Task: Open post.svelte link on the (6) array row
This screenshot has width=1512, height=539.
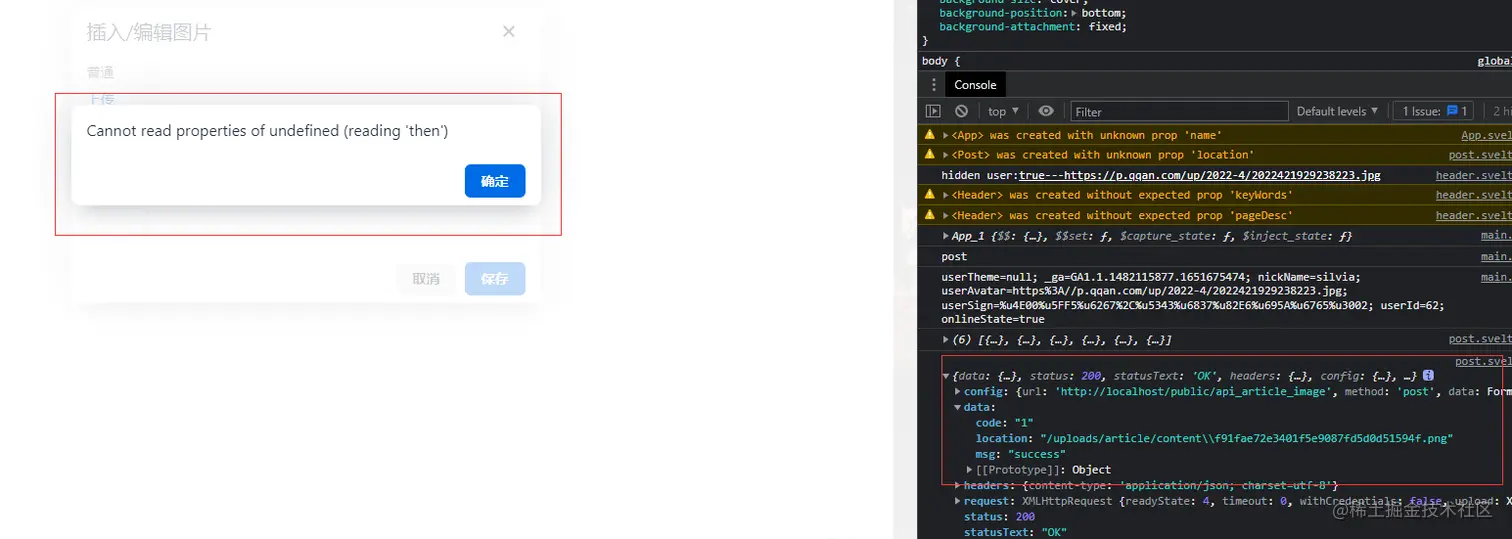Action: click(1480, 340)
